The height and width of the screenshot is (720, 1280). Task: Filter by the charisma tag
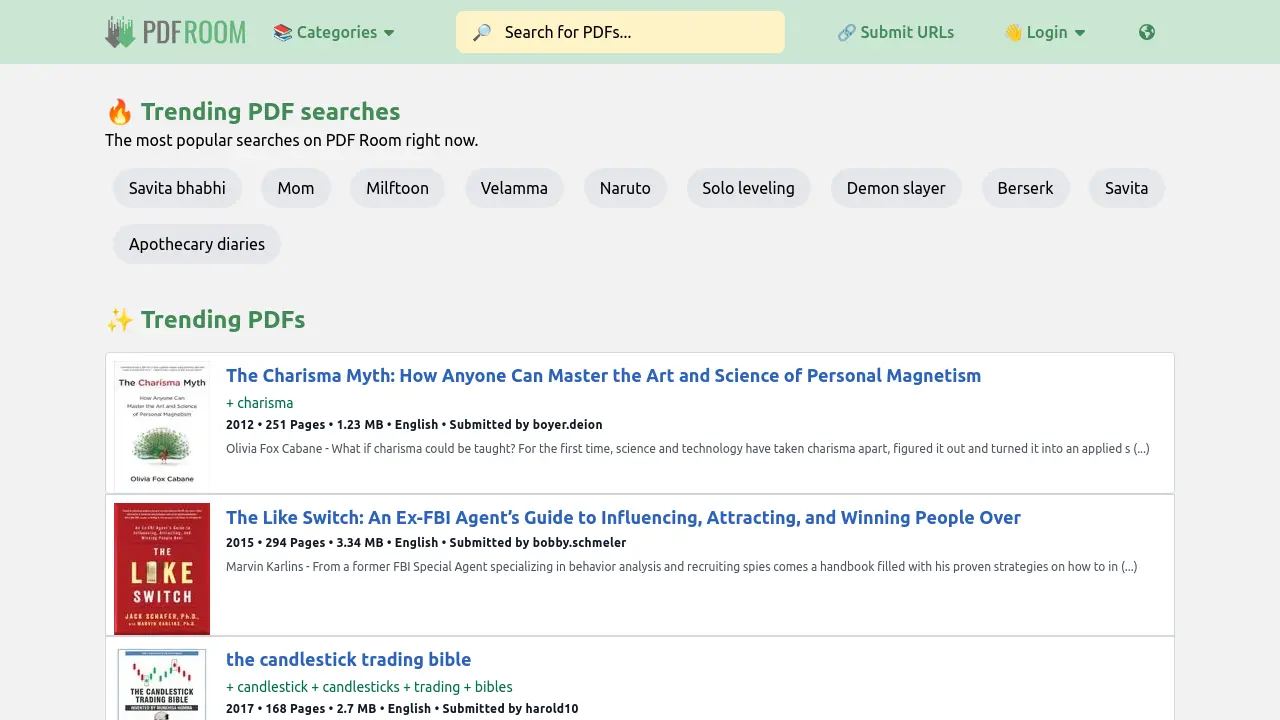point(260,403)
